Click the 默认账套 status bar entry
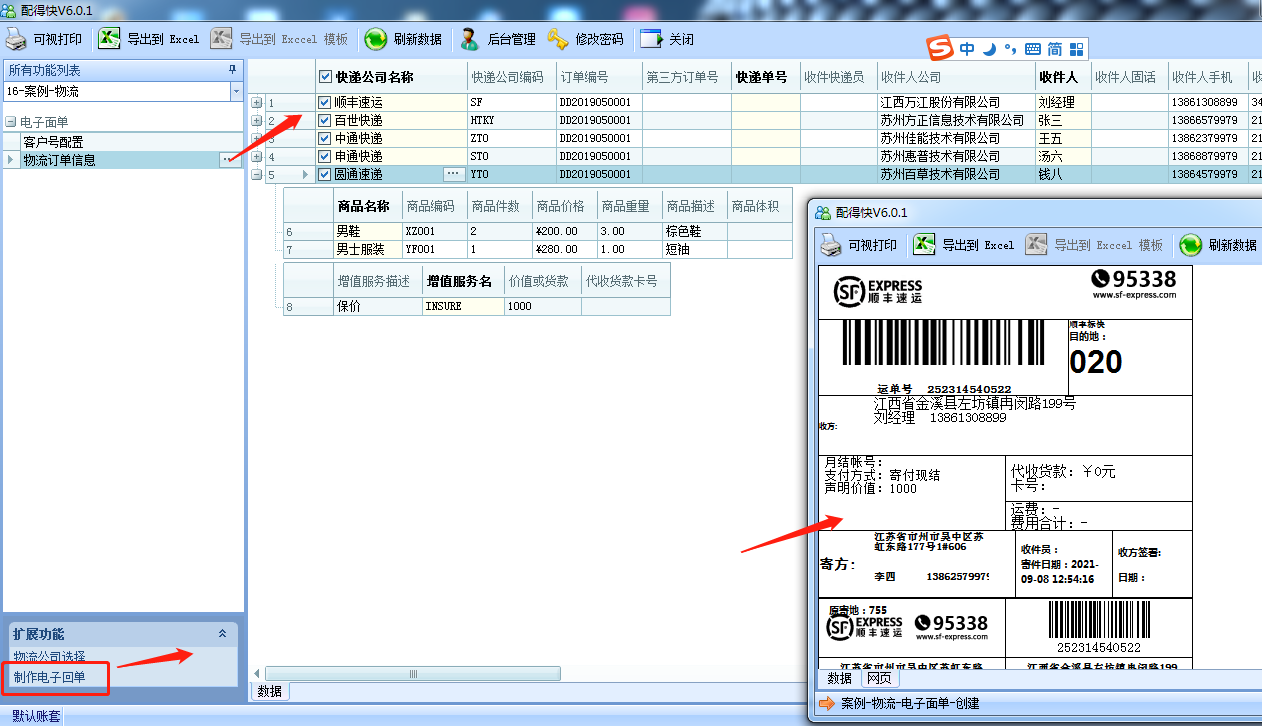The image size is (1262, 726). (x=36, y=716)
